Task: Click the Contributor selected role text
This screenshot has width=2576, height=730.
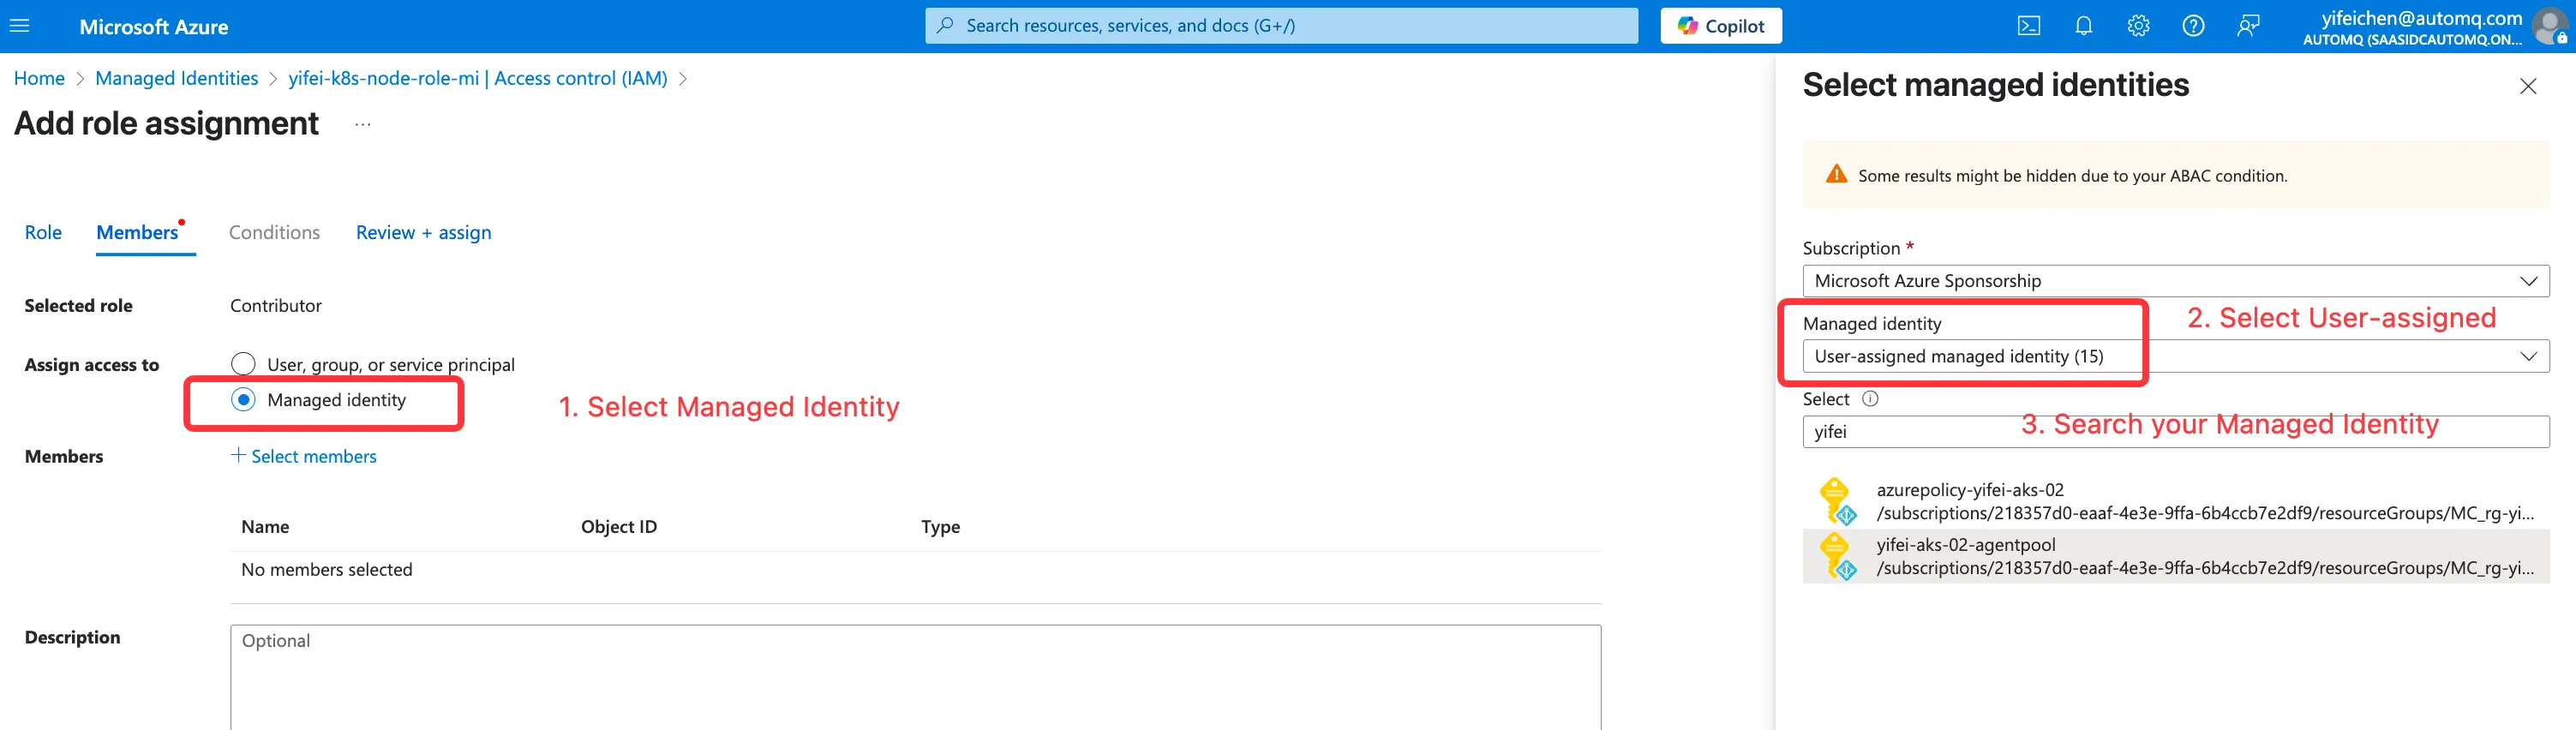Action: [x=276, y=305]
